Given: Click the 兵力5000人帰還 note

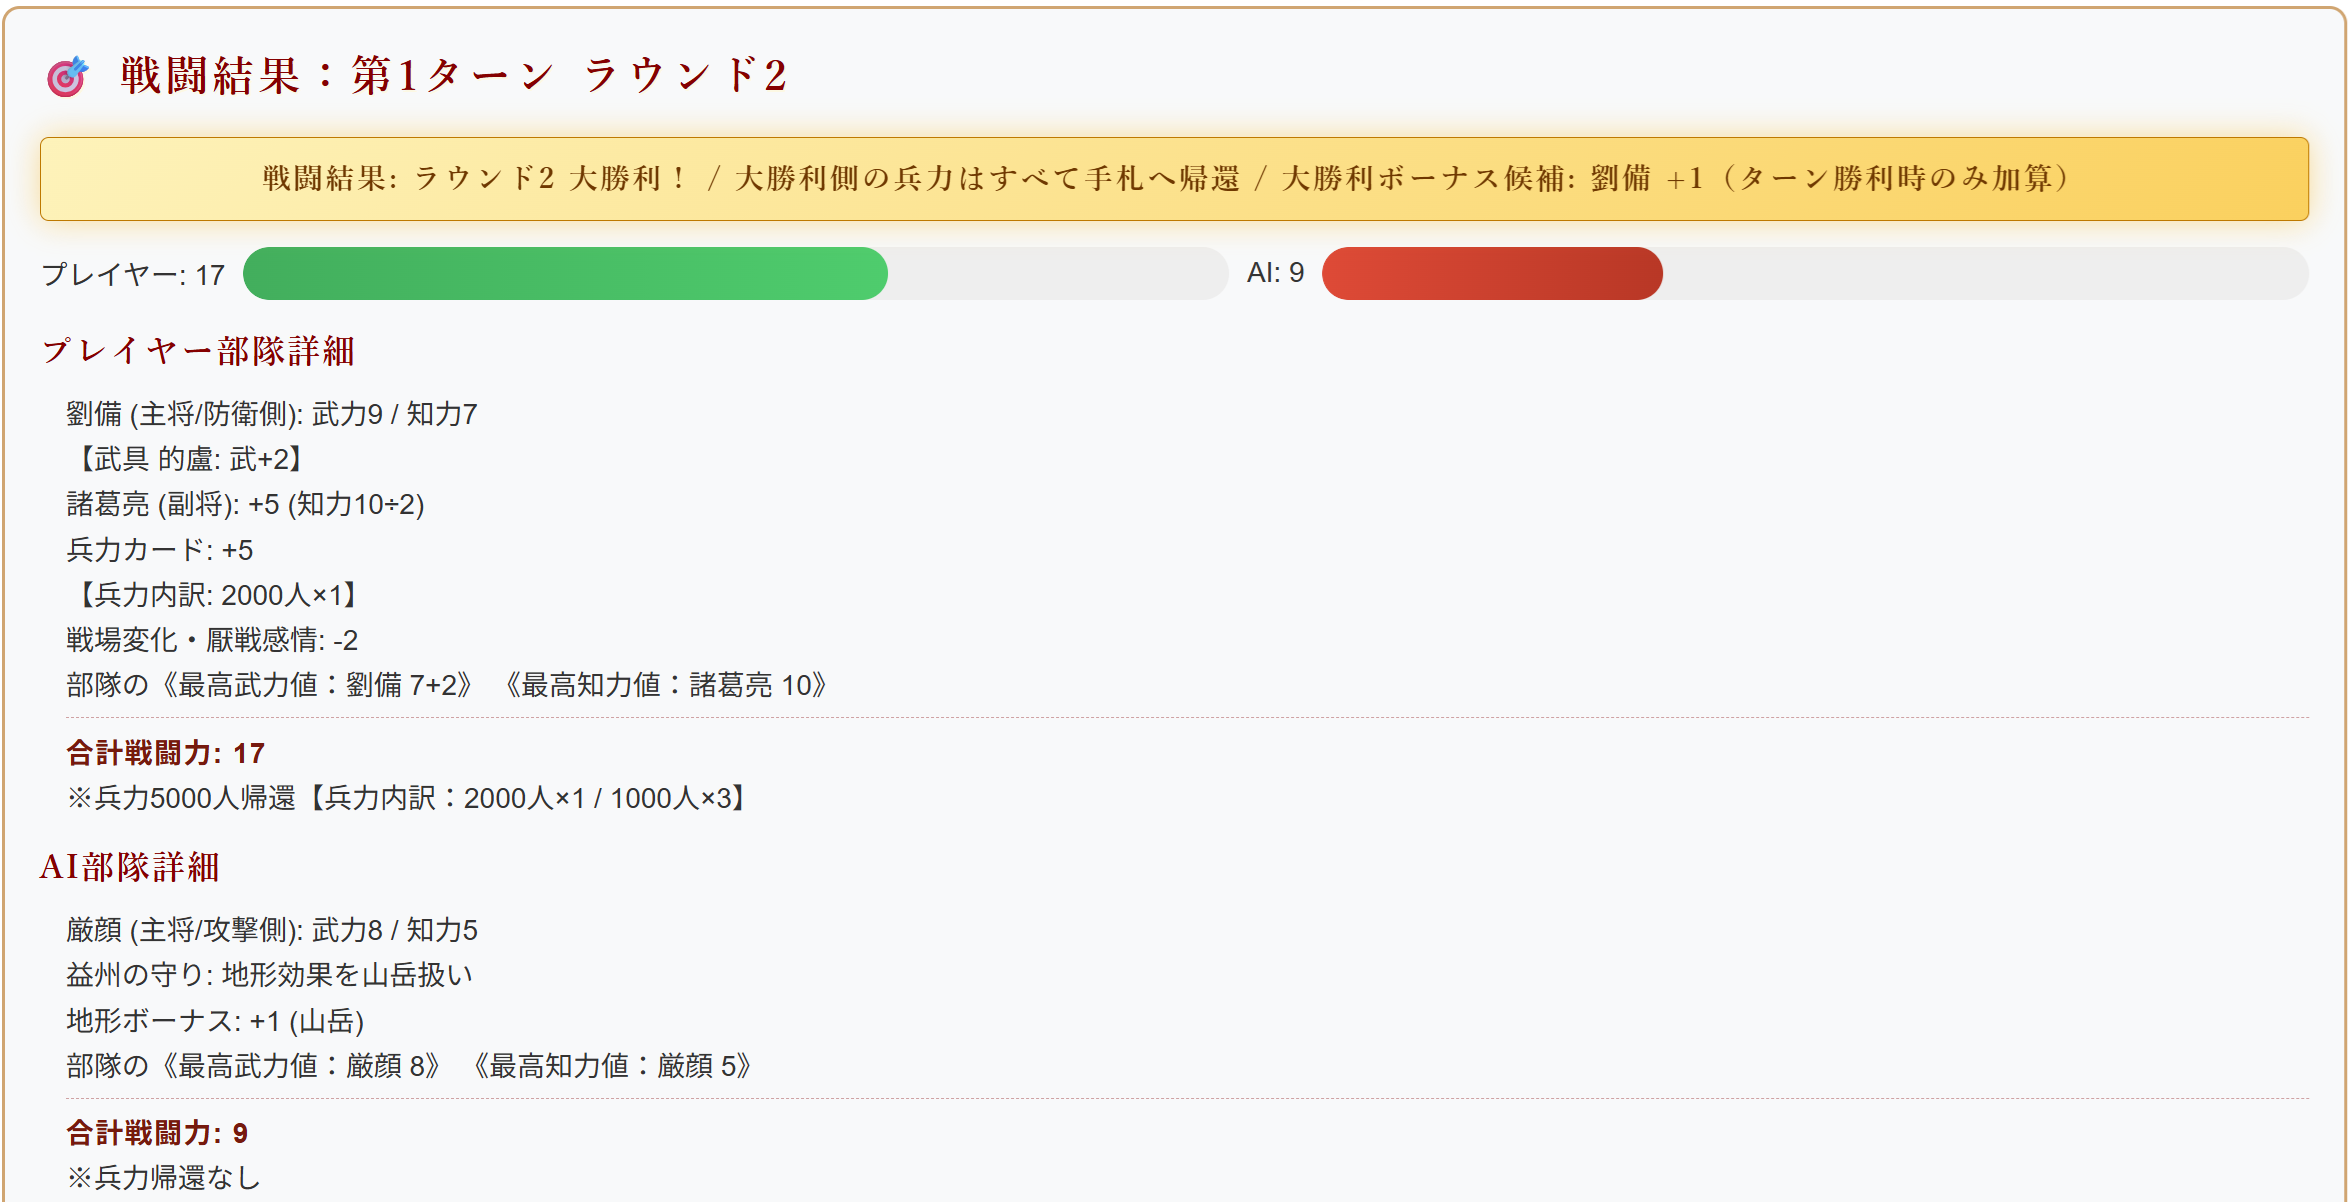Looking at the screenshot, I should 408,798.
